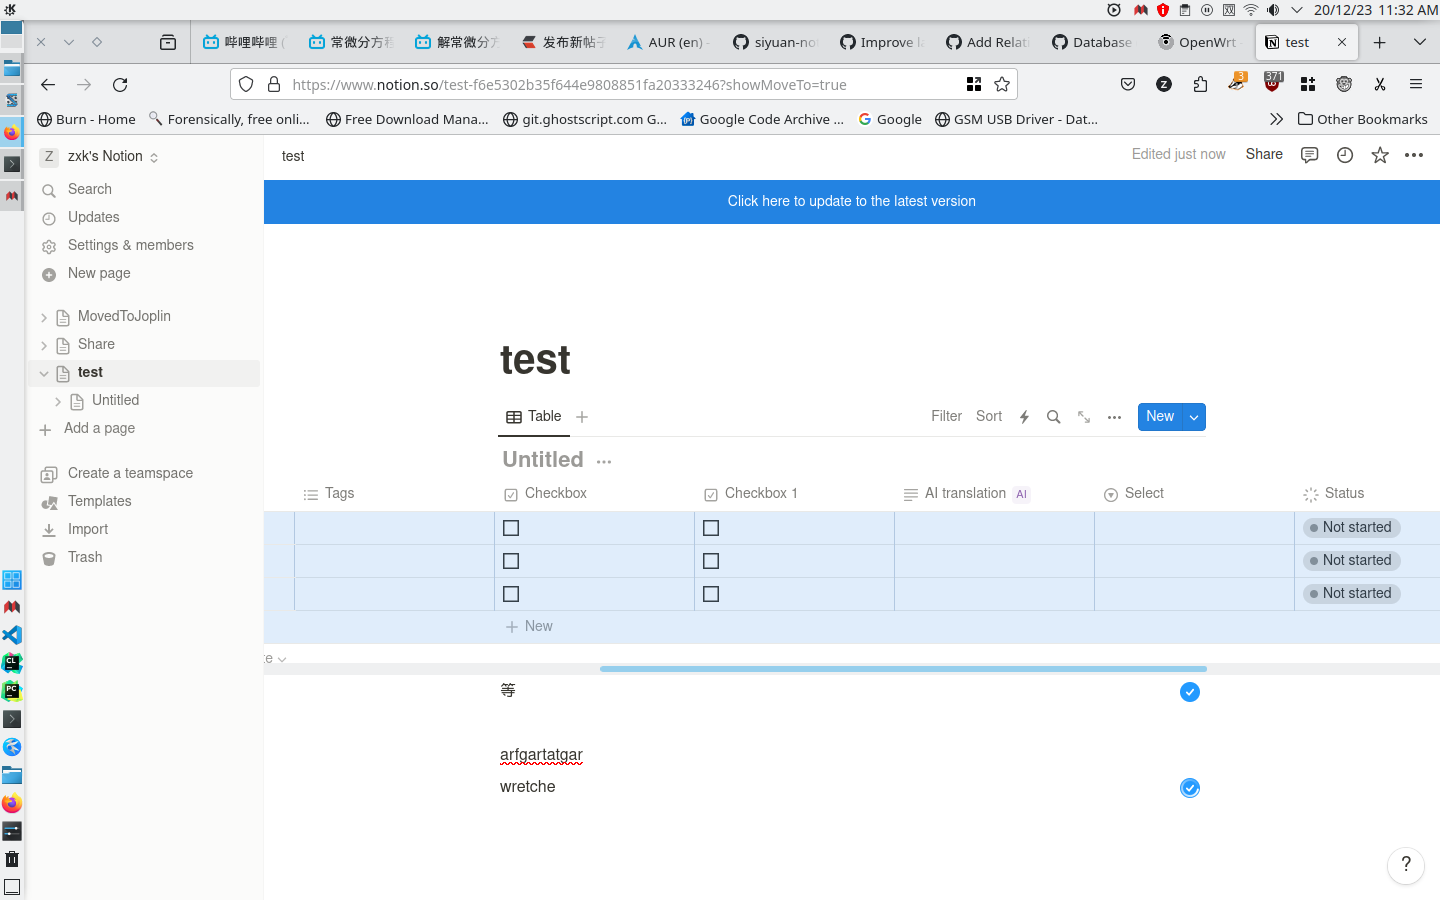Open the page history clock icon
The width and height of the screenshot is (1440, 900).
point(1345,155)
